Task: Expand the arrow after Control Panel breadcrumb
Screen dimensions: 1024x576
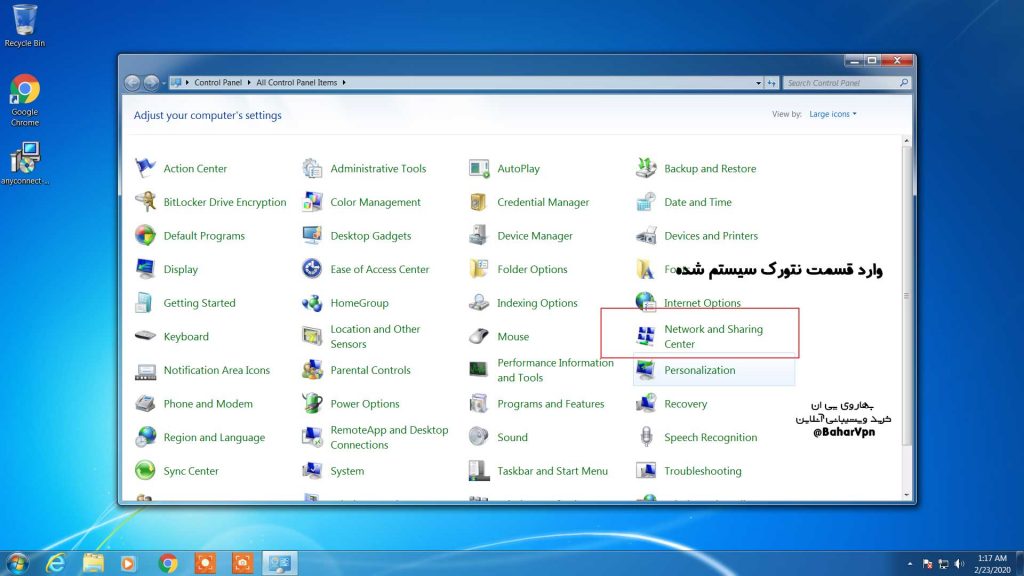Action: 250,83
